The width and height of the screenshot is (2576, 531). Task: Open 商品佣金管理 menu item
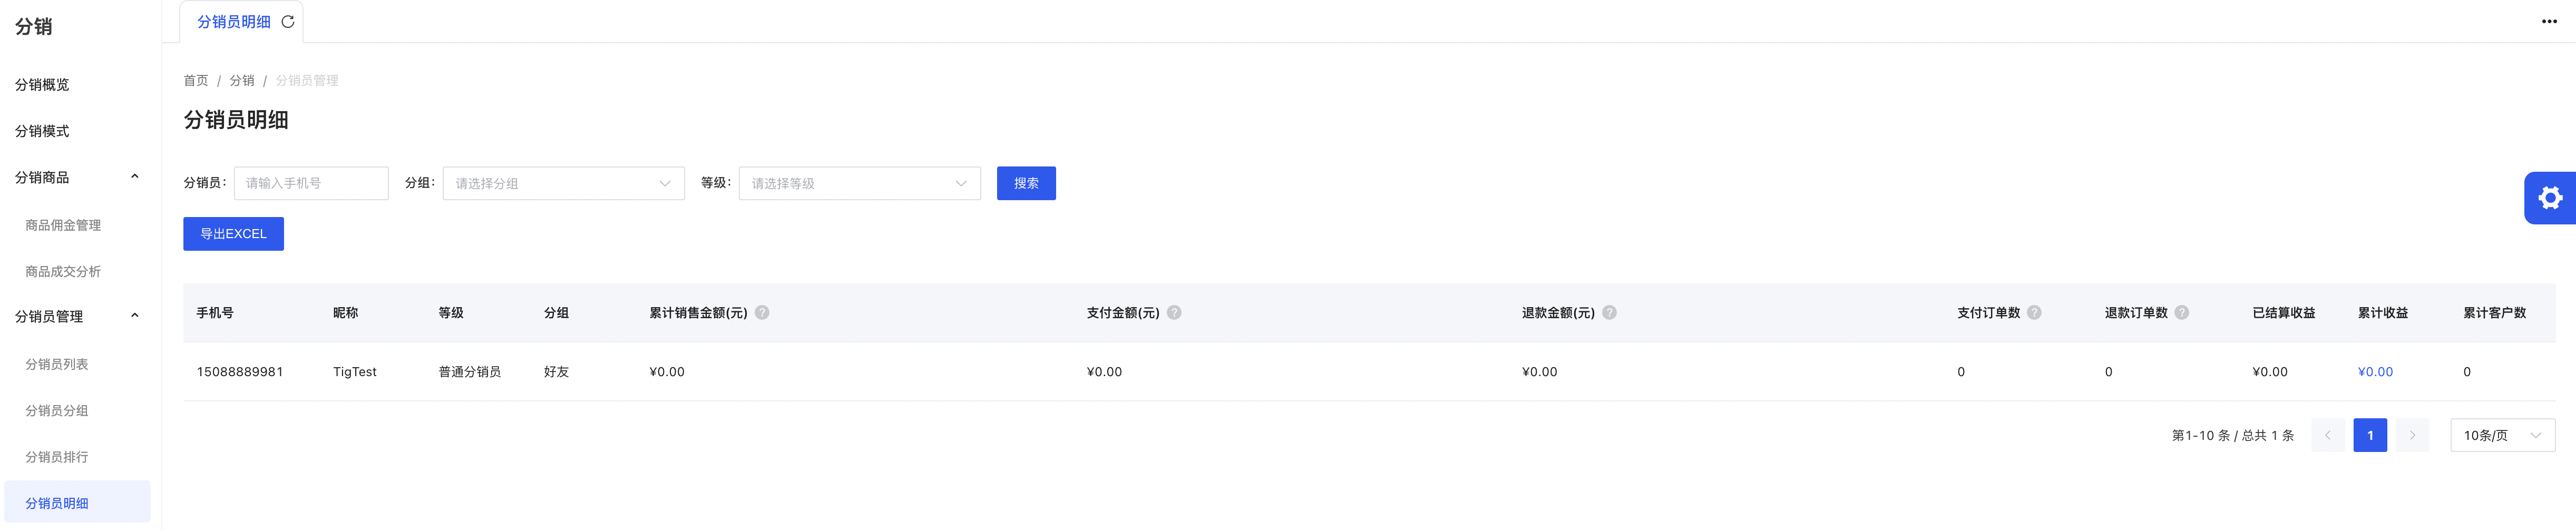point(63,225)
